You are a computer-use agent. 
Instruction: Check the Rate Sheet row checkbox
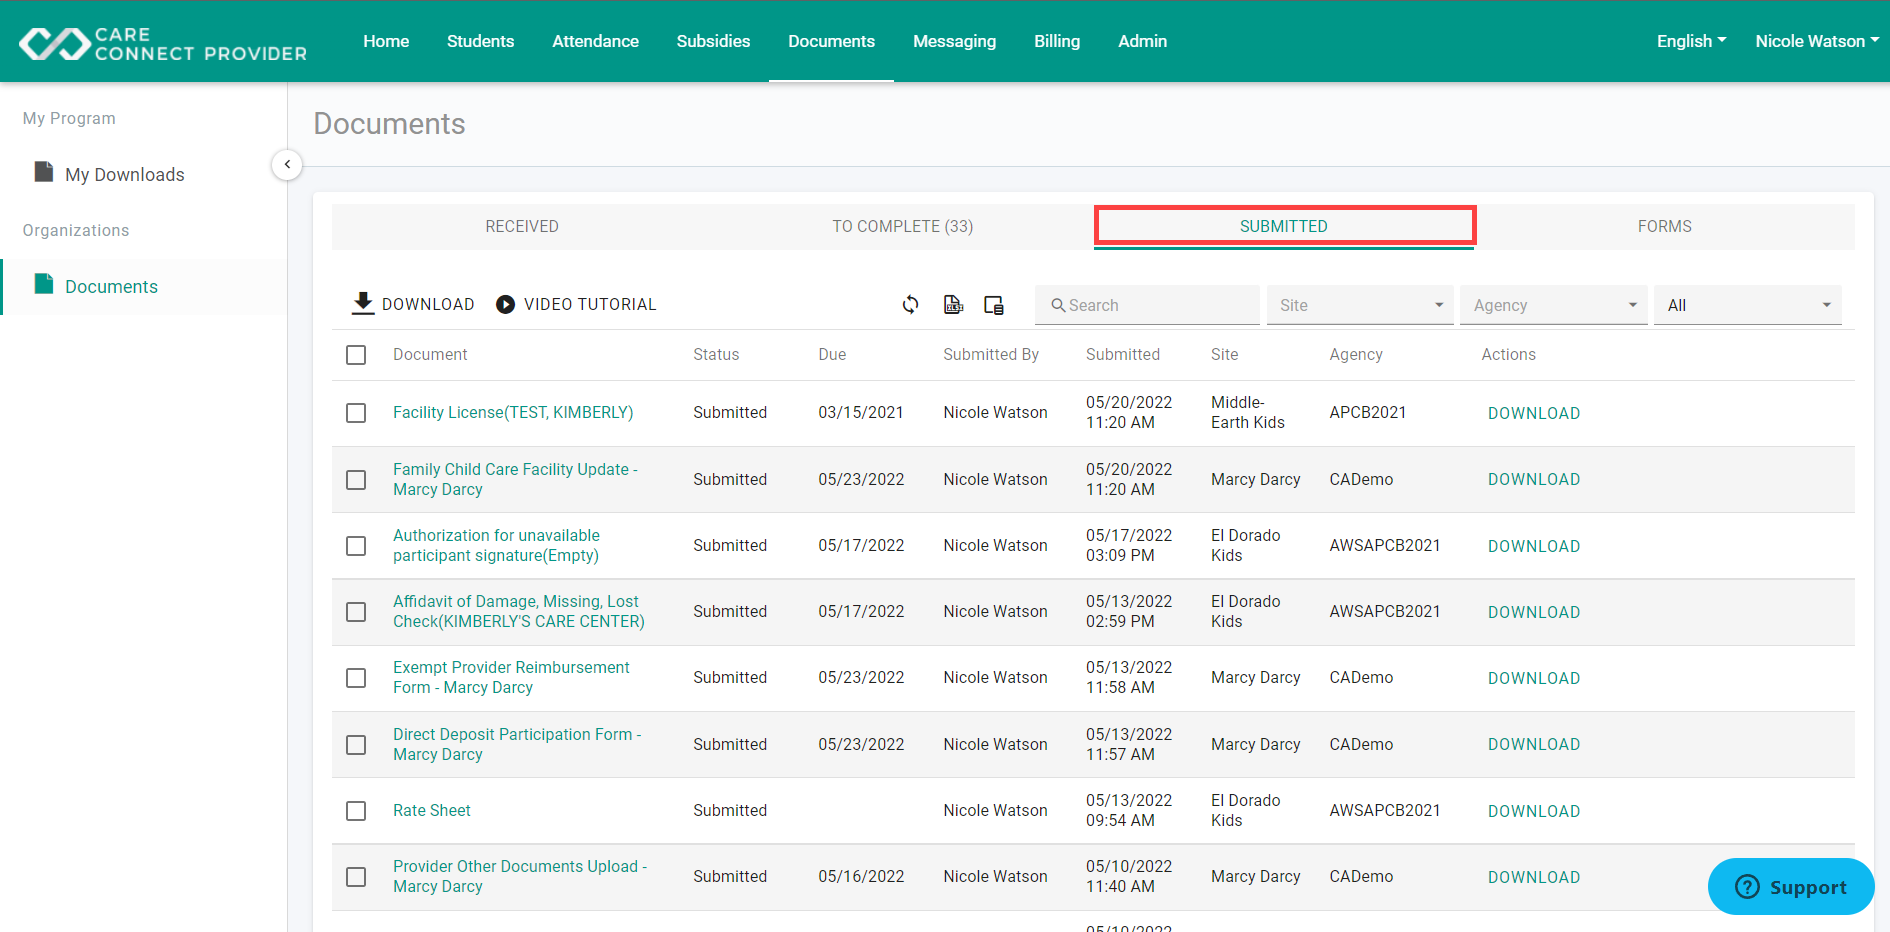point(356,811)
